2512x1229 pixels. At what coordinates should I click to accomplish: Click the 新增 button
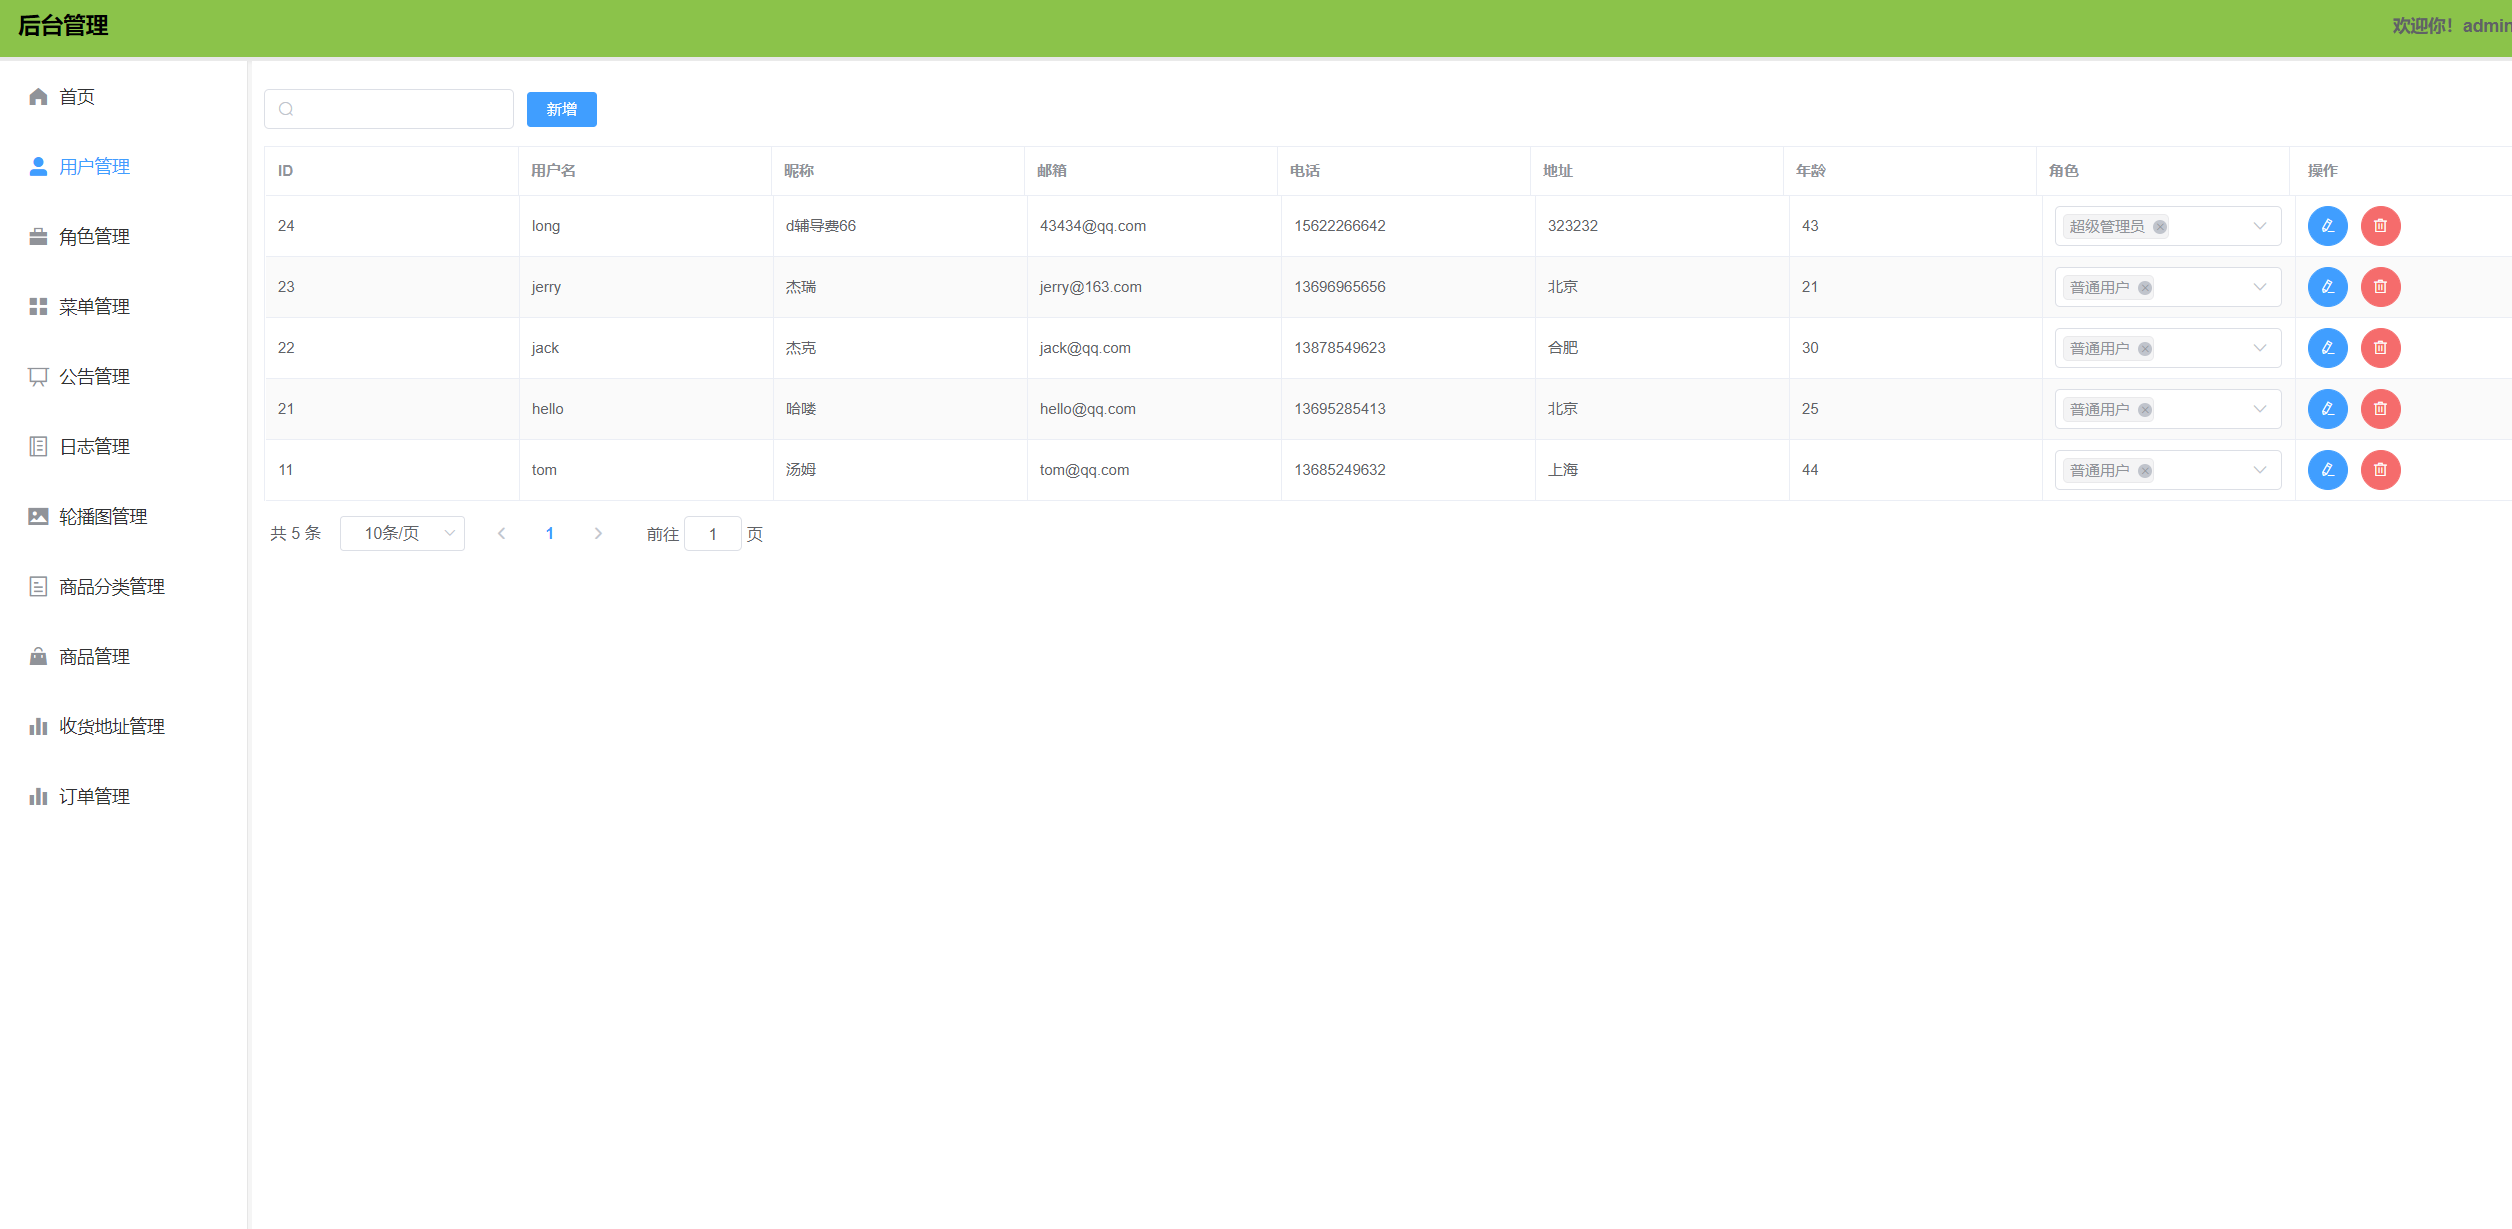pyautogui.click(x=561, y=110)
